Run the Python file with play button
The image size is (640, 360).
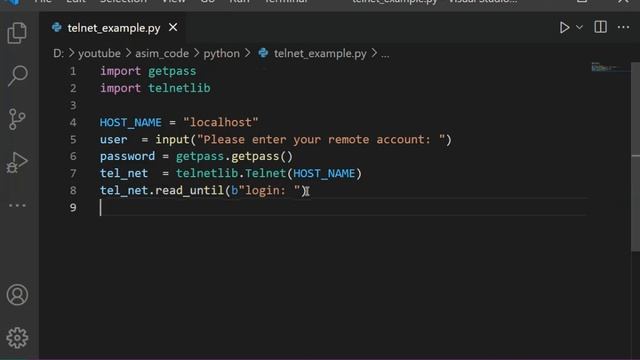tap(564, 27)
